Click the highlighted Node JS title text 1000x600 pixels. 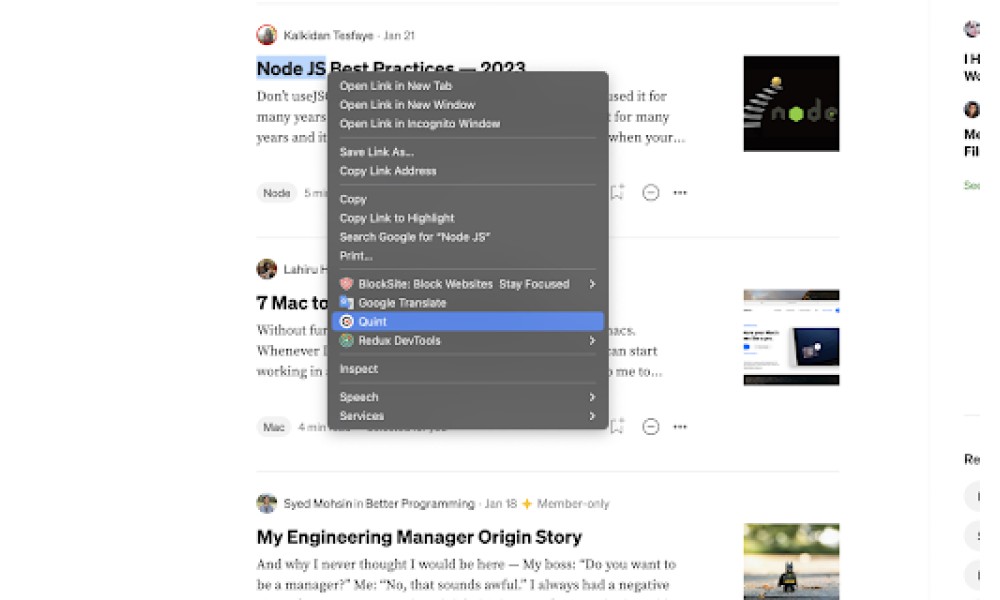(291, 68)
